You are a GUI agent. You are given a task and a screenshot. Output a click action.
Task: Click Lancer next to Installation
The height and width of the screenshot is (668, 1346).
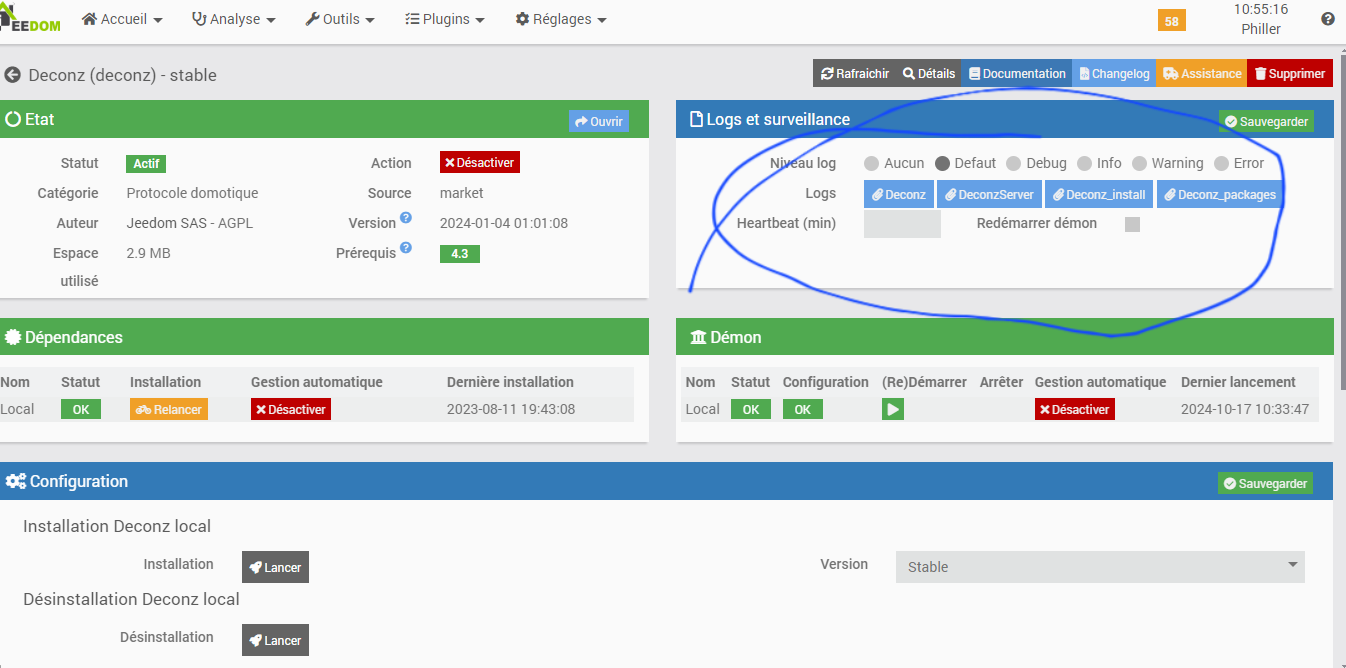(x=275, y=567)
